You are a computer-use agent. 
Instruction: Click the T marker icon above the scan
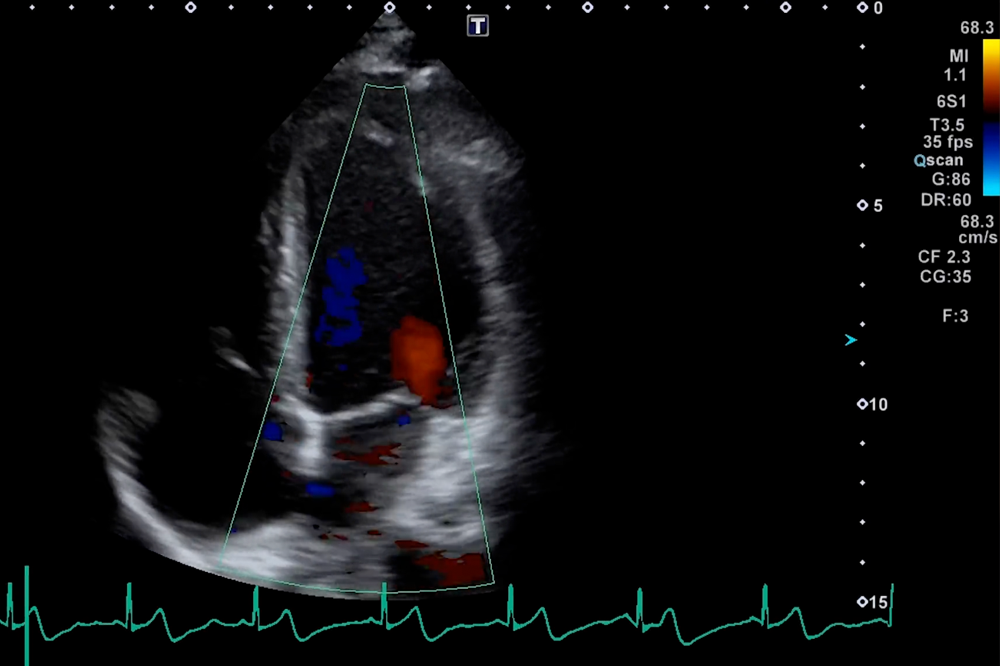tap(478, 26)
